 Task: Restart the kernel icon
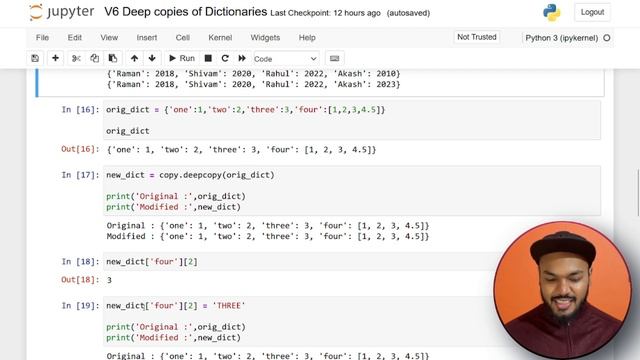225,58
